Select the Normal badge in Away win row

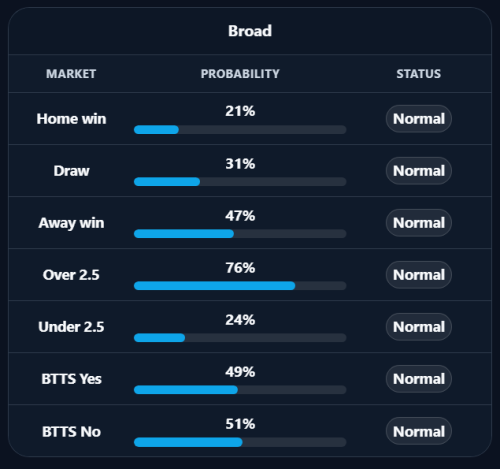point(419,223)
